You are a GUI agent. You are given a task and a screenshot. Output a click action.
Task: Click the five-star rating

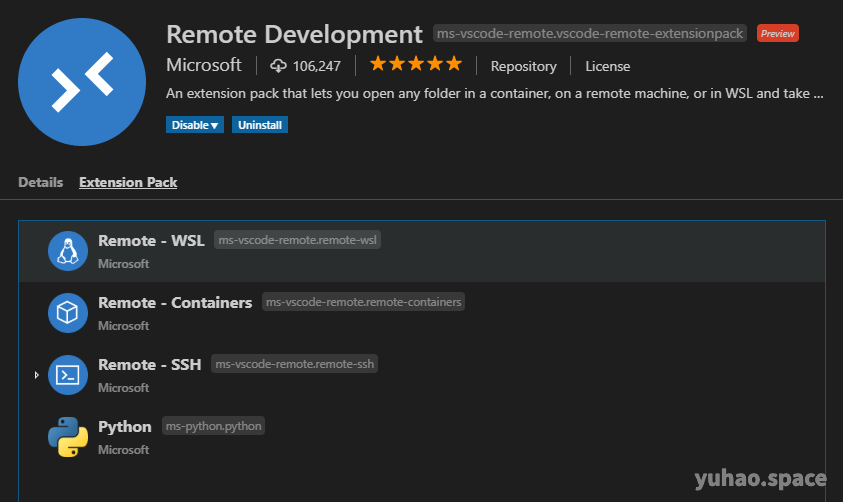[x=416, y=64]
